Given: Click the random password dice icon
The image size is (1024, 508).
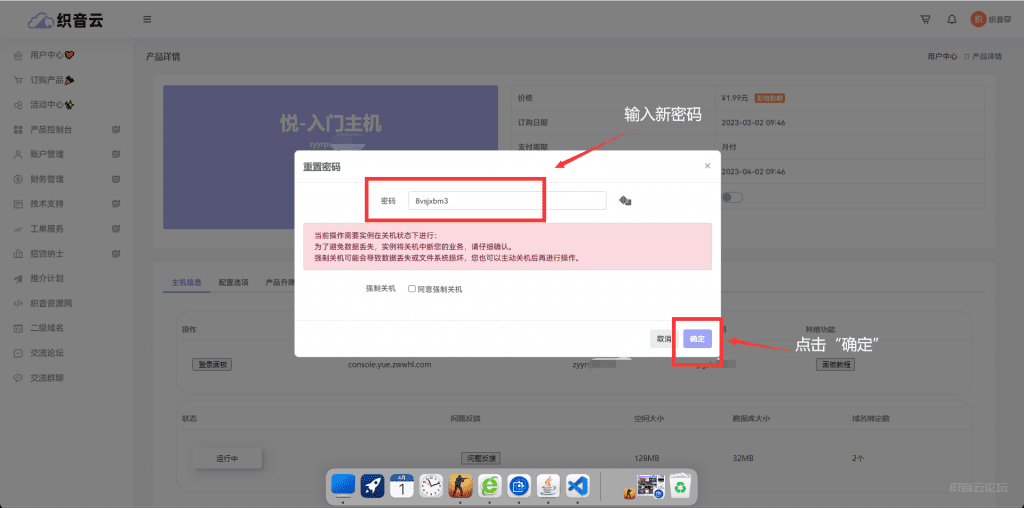Looking at the screenshot, I should pos(625,201).
